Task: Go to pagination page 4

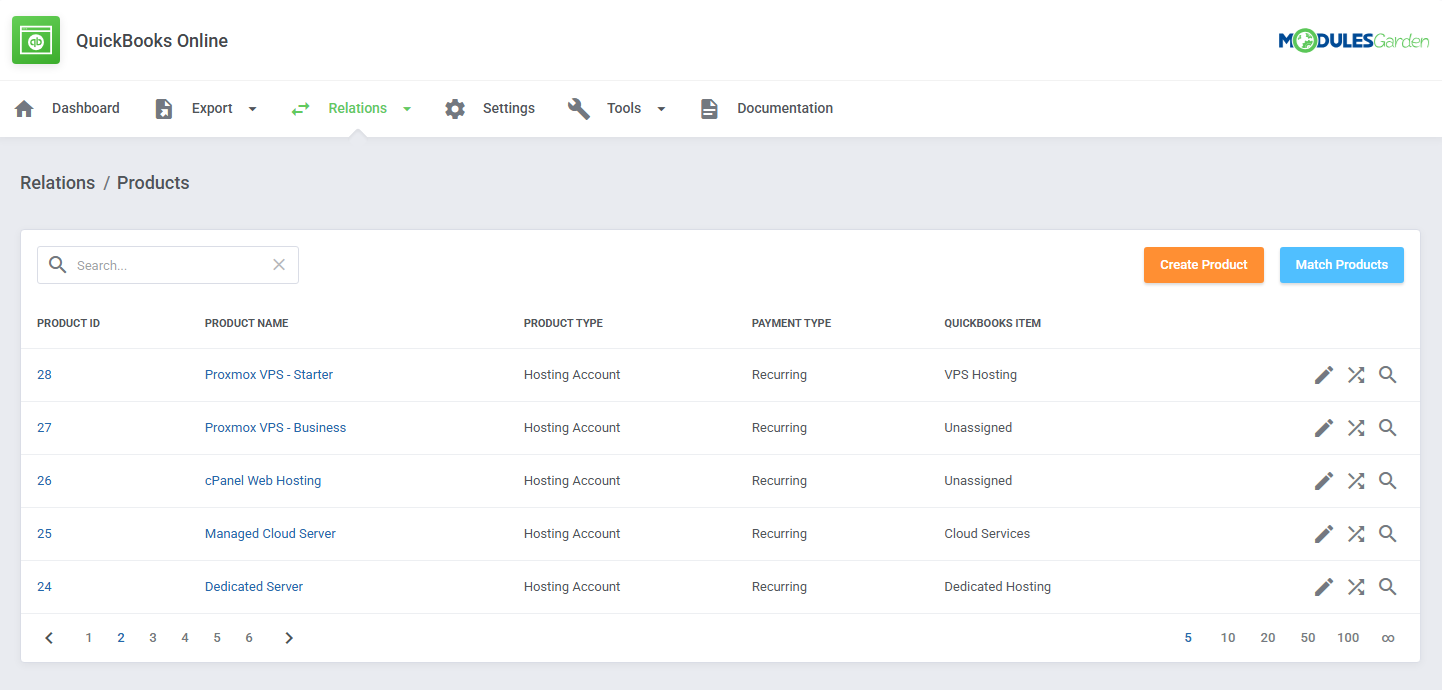Action: point(185,638)
